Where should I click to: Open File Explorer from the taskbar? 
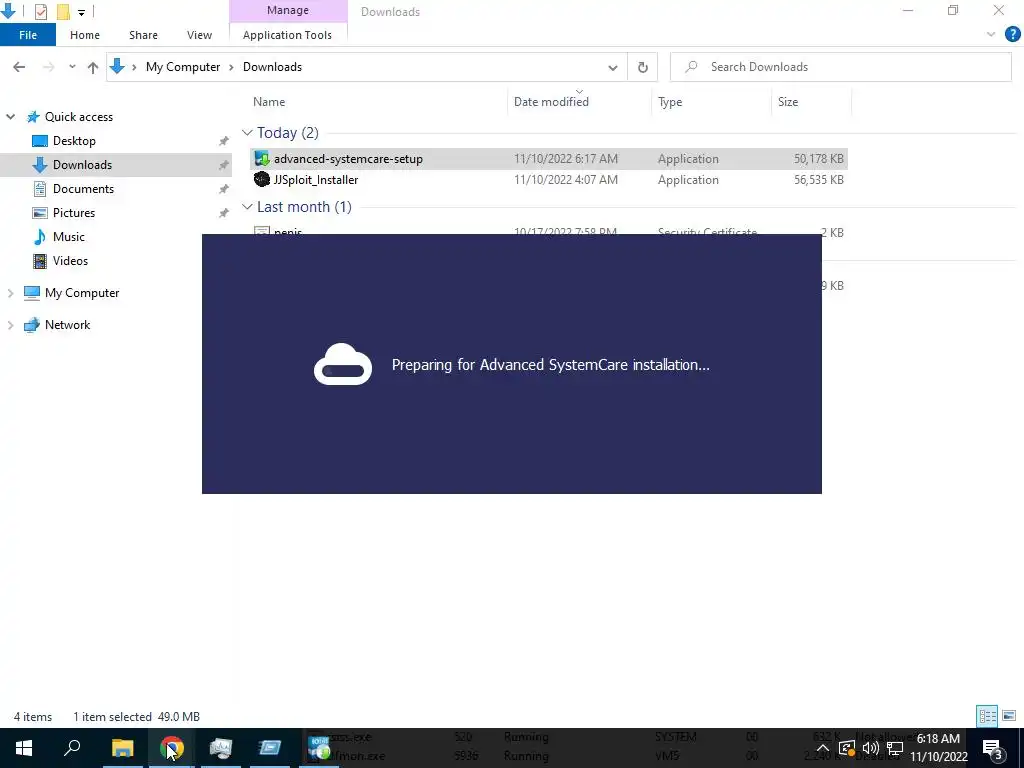(122, 748)
